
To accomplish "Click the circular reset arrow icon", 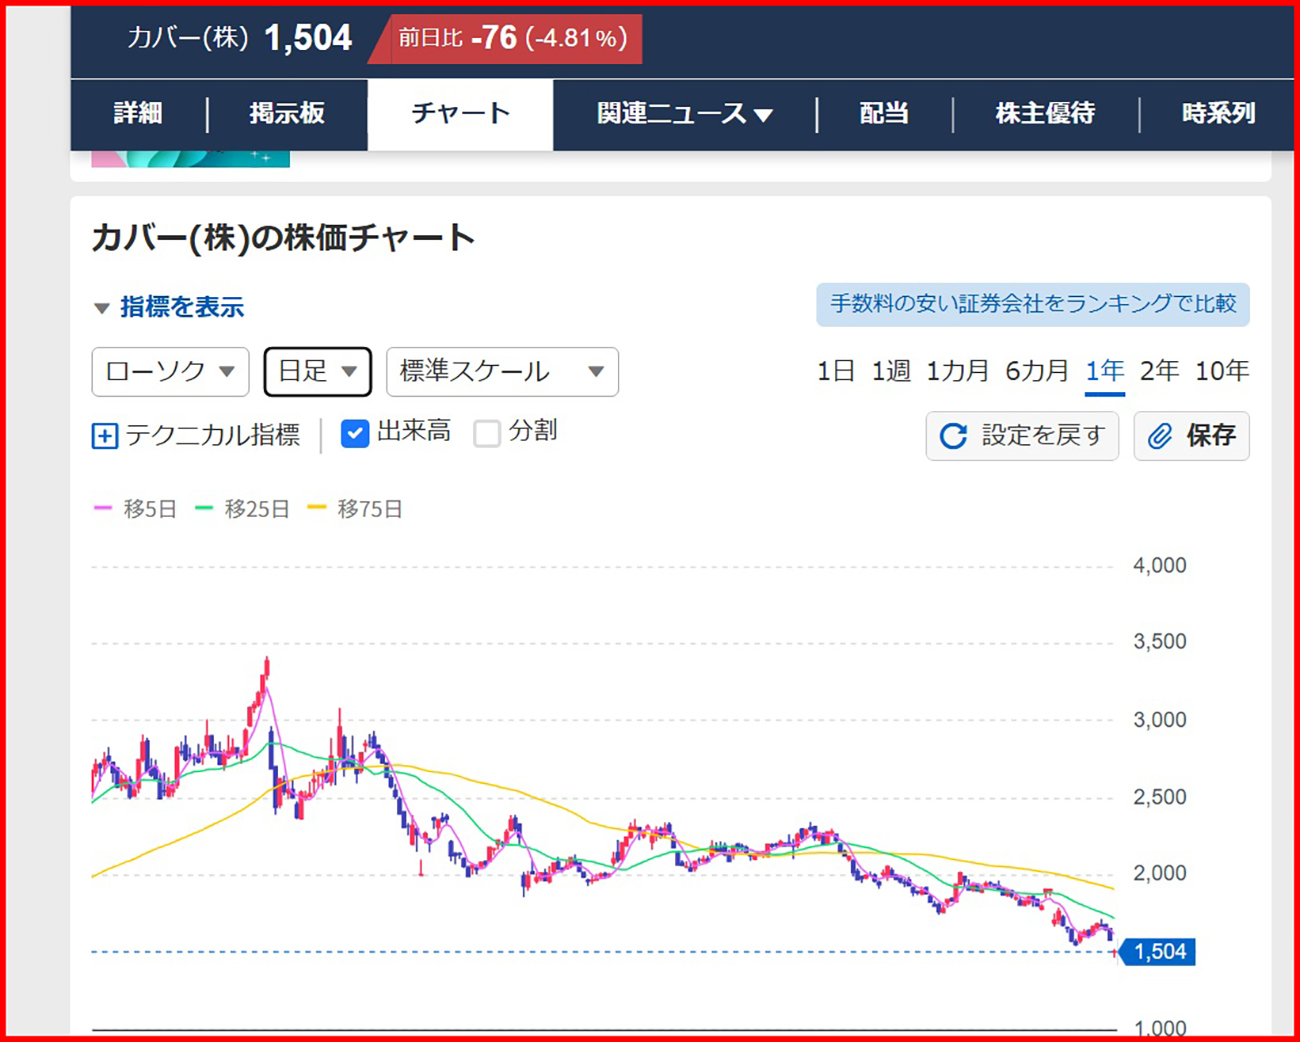I will tap(953, 436).
